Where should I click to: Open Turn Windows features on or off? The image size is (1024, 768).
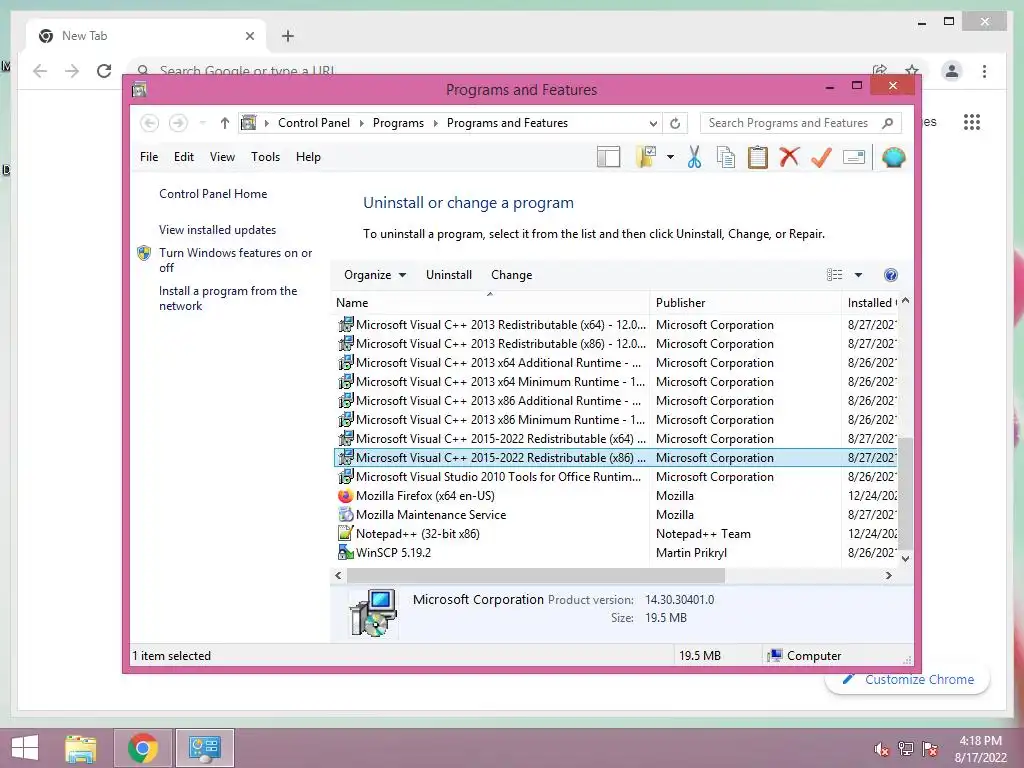click(x=235, y=260)
